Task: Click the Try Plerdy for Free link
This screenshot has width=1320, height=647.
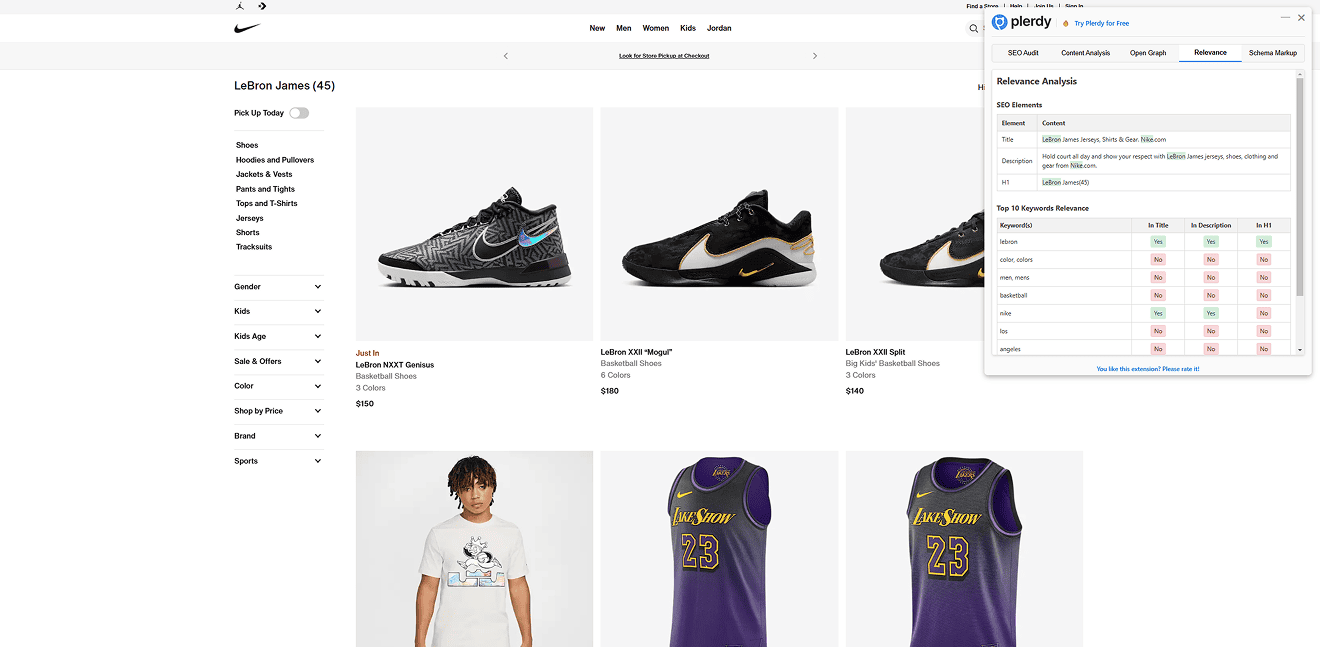Action: [x=1101, y=23]
